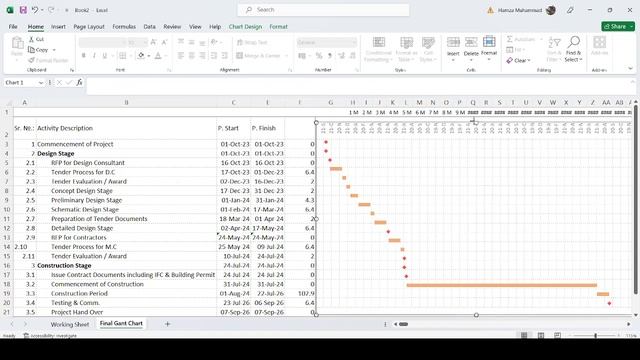Click the Undo arrow icon
Screen dimensions: 640x360
click(35, 10)
